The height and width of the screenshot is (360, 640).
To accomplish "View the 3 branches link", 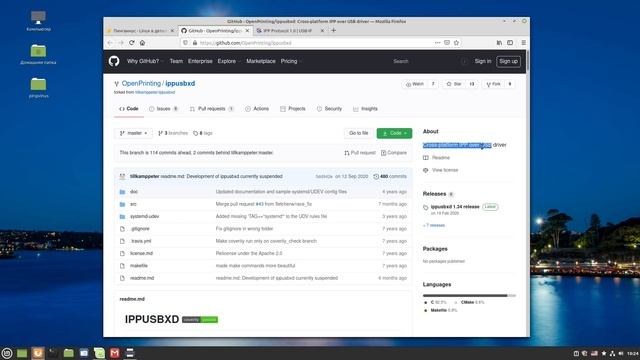I will pyautogui.click(x=173, y=133).
